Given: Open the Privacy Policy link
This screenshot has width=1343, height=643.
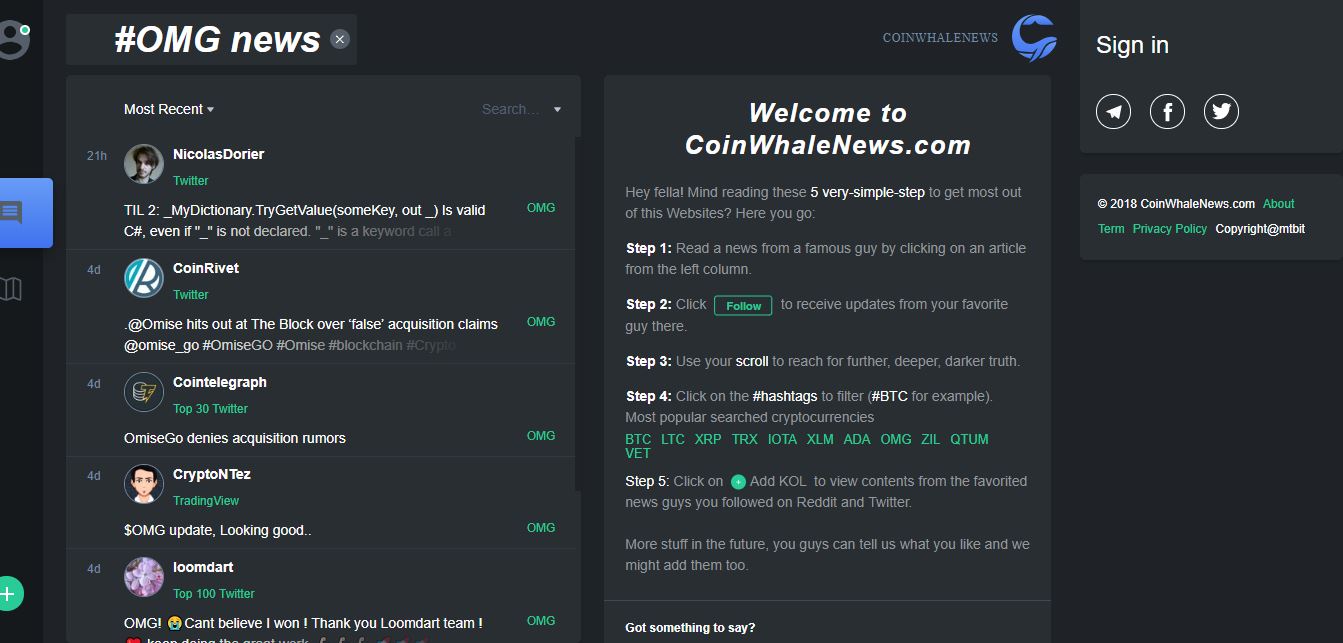Looking at the screenshot, I should [x=1169, y=228].
